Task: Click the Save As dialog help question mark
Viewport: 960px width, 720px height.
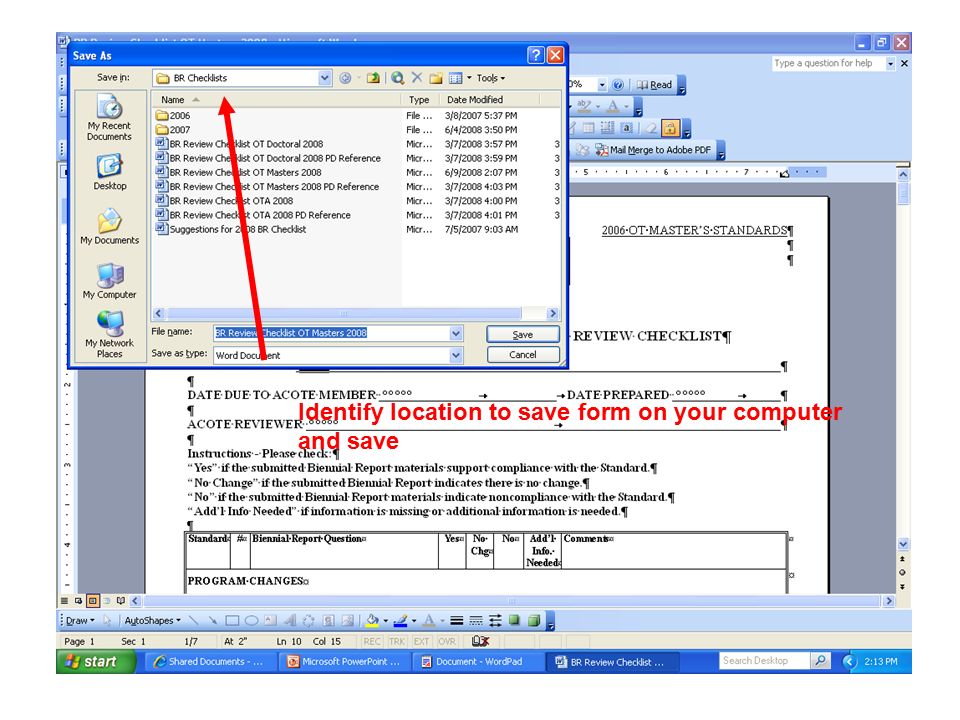Action: point(535,55)
